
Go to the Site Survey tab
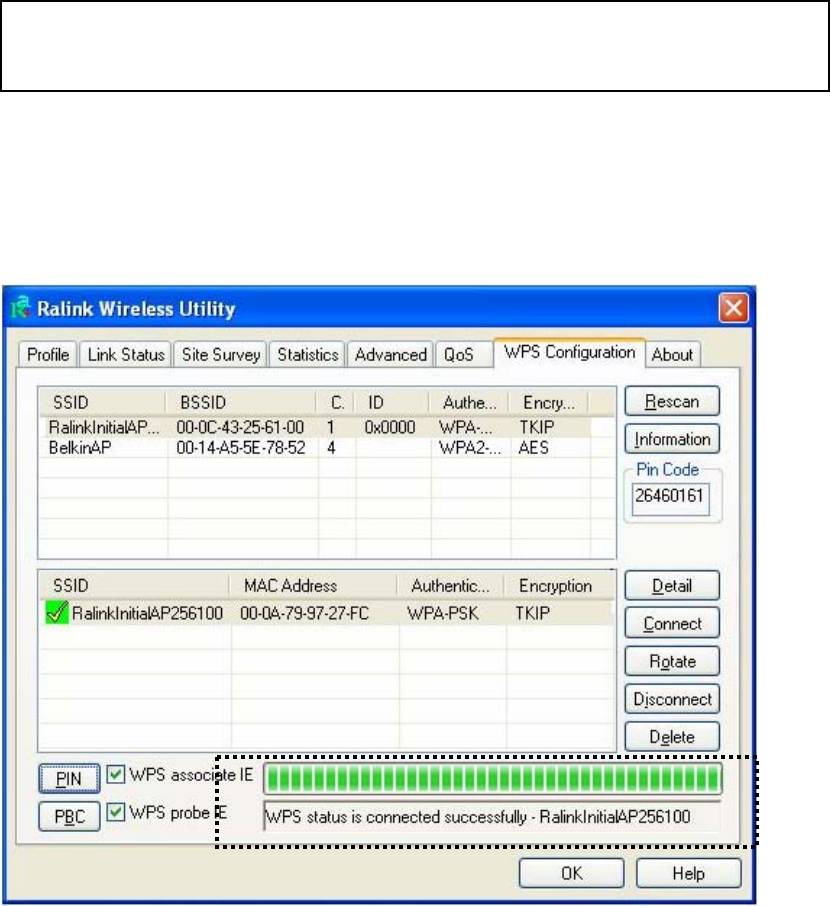221,354
